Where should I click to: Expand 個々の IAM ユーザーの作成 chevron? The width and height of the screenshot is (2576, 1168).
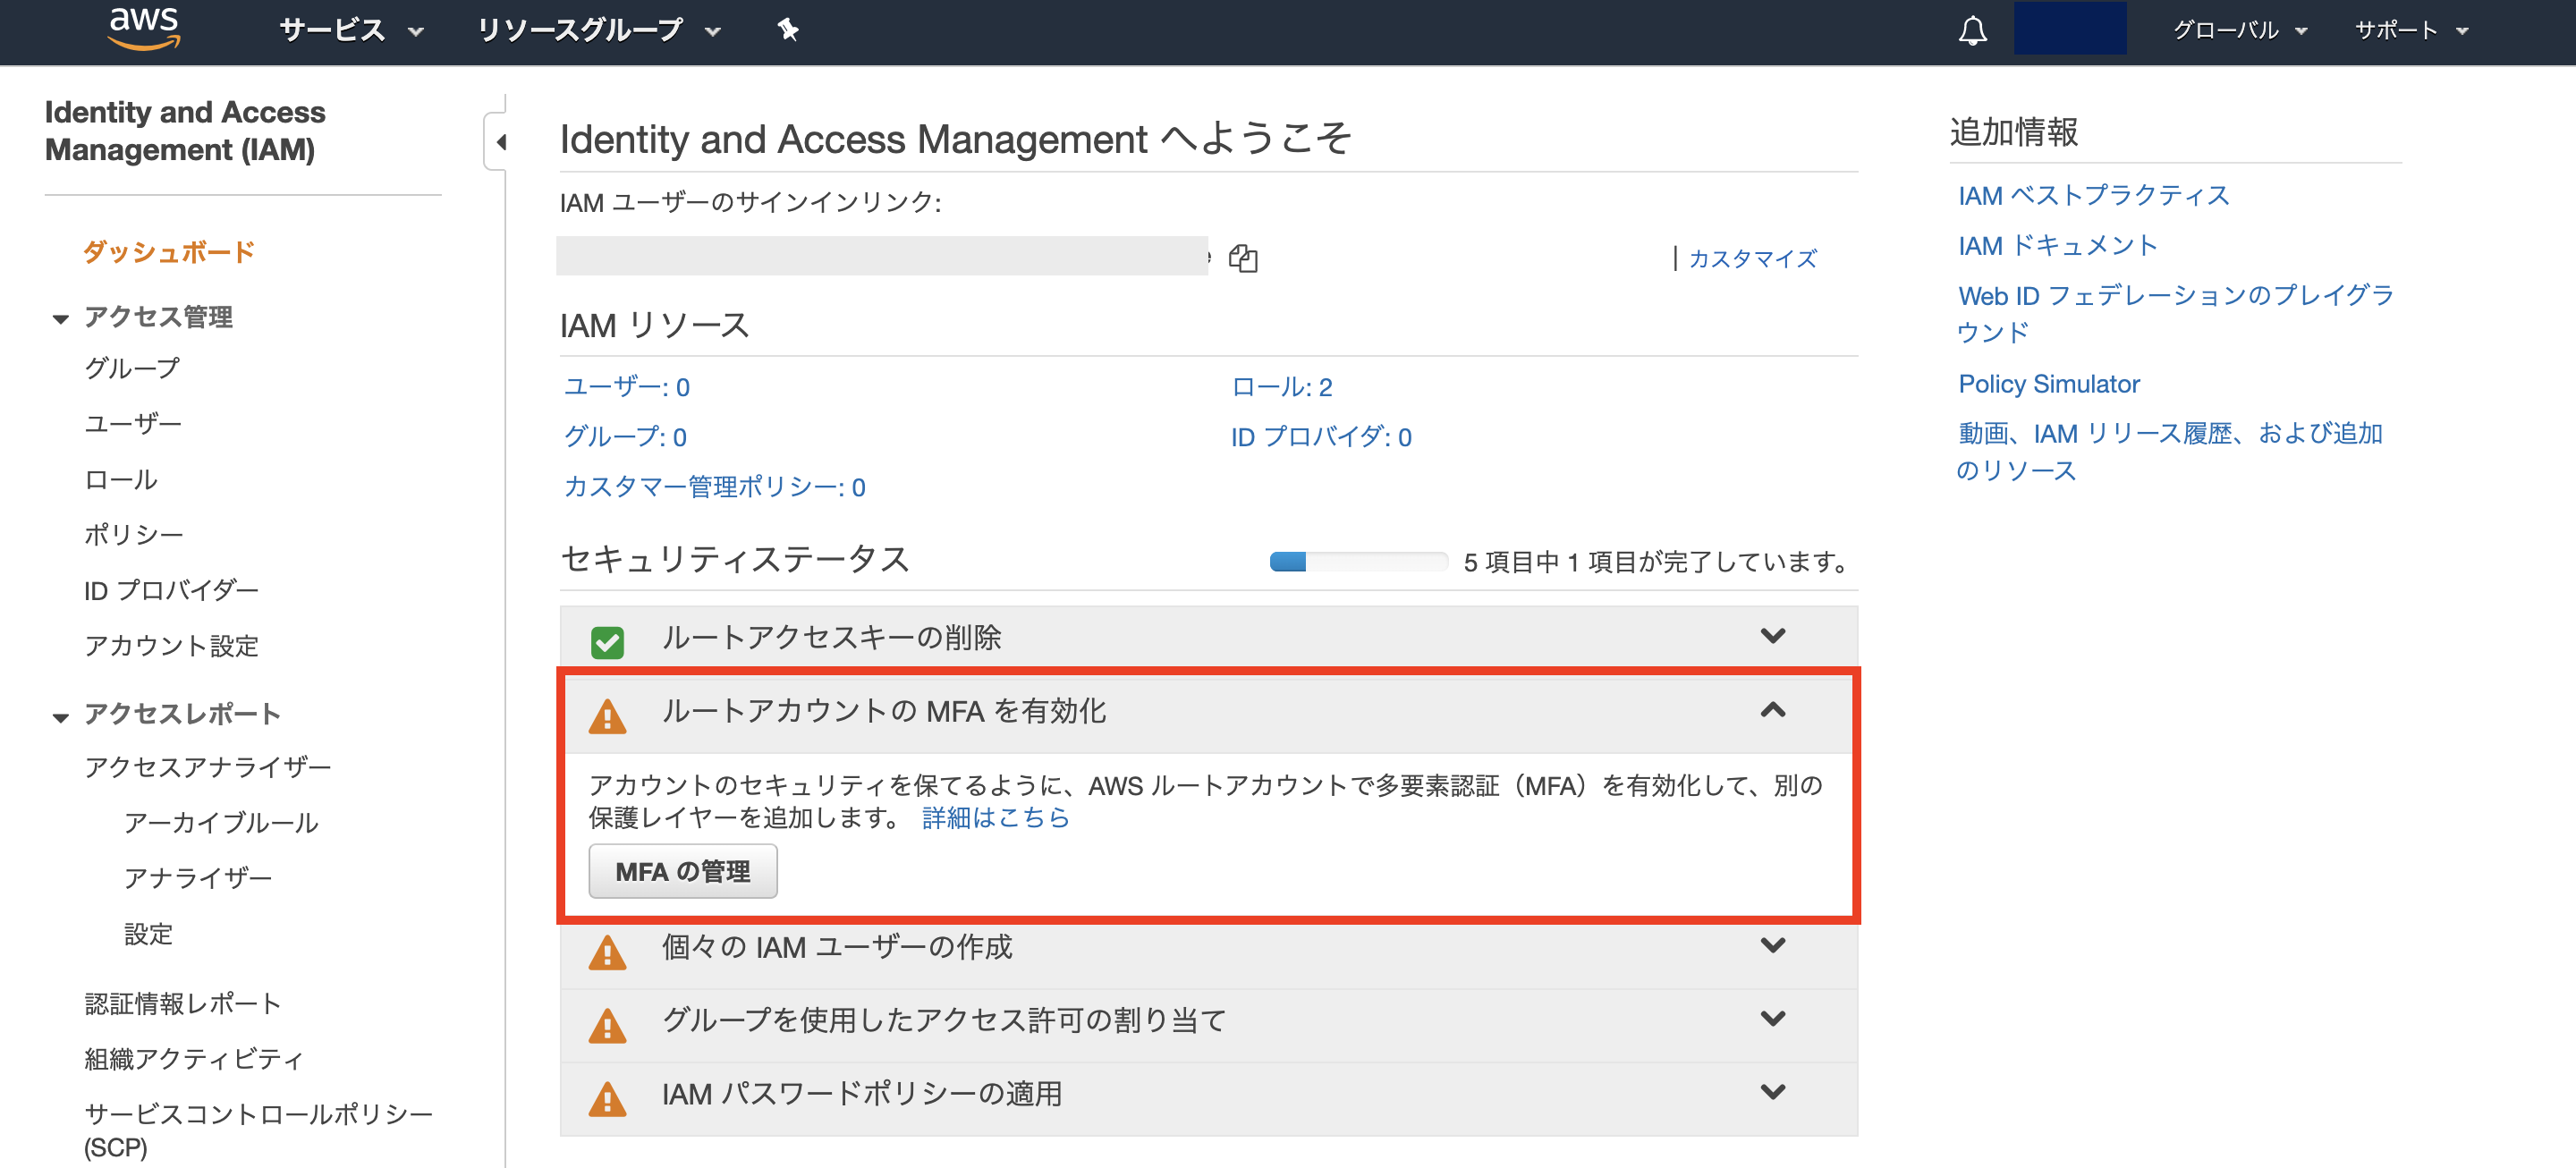tap(1773, 945)
